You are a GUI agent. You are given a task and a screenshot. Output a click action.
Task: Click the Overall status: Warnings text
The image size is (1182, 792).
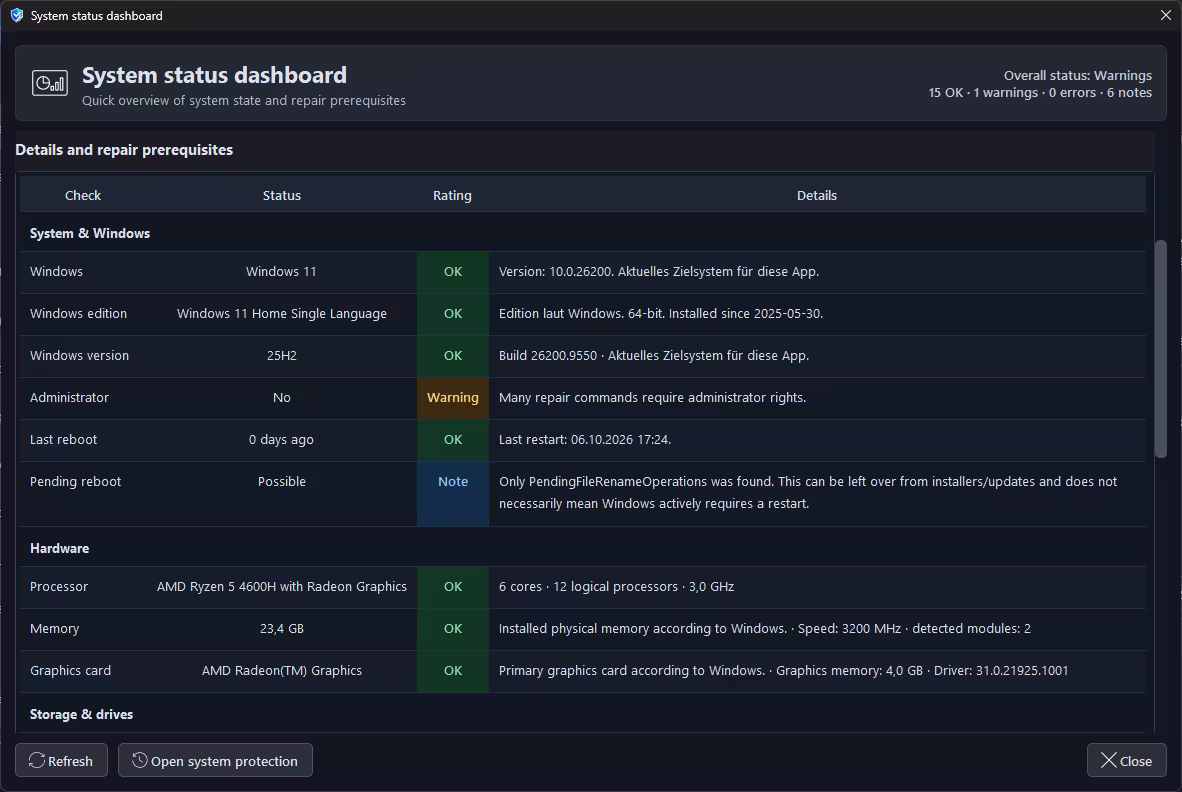click(x=1078, y=75)
